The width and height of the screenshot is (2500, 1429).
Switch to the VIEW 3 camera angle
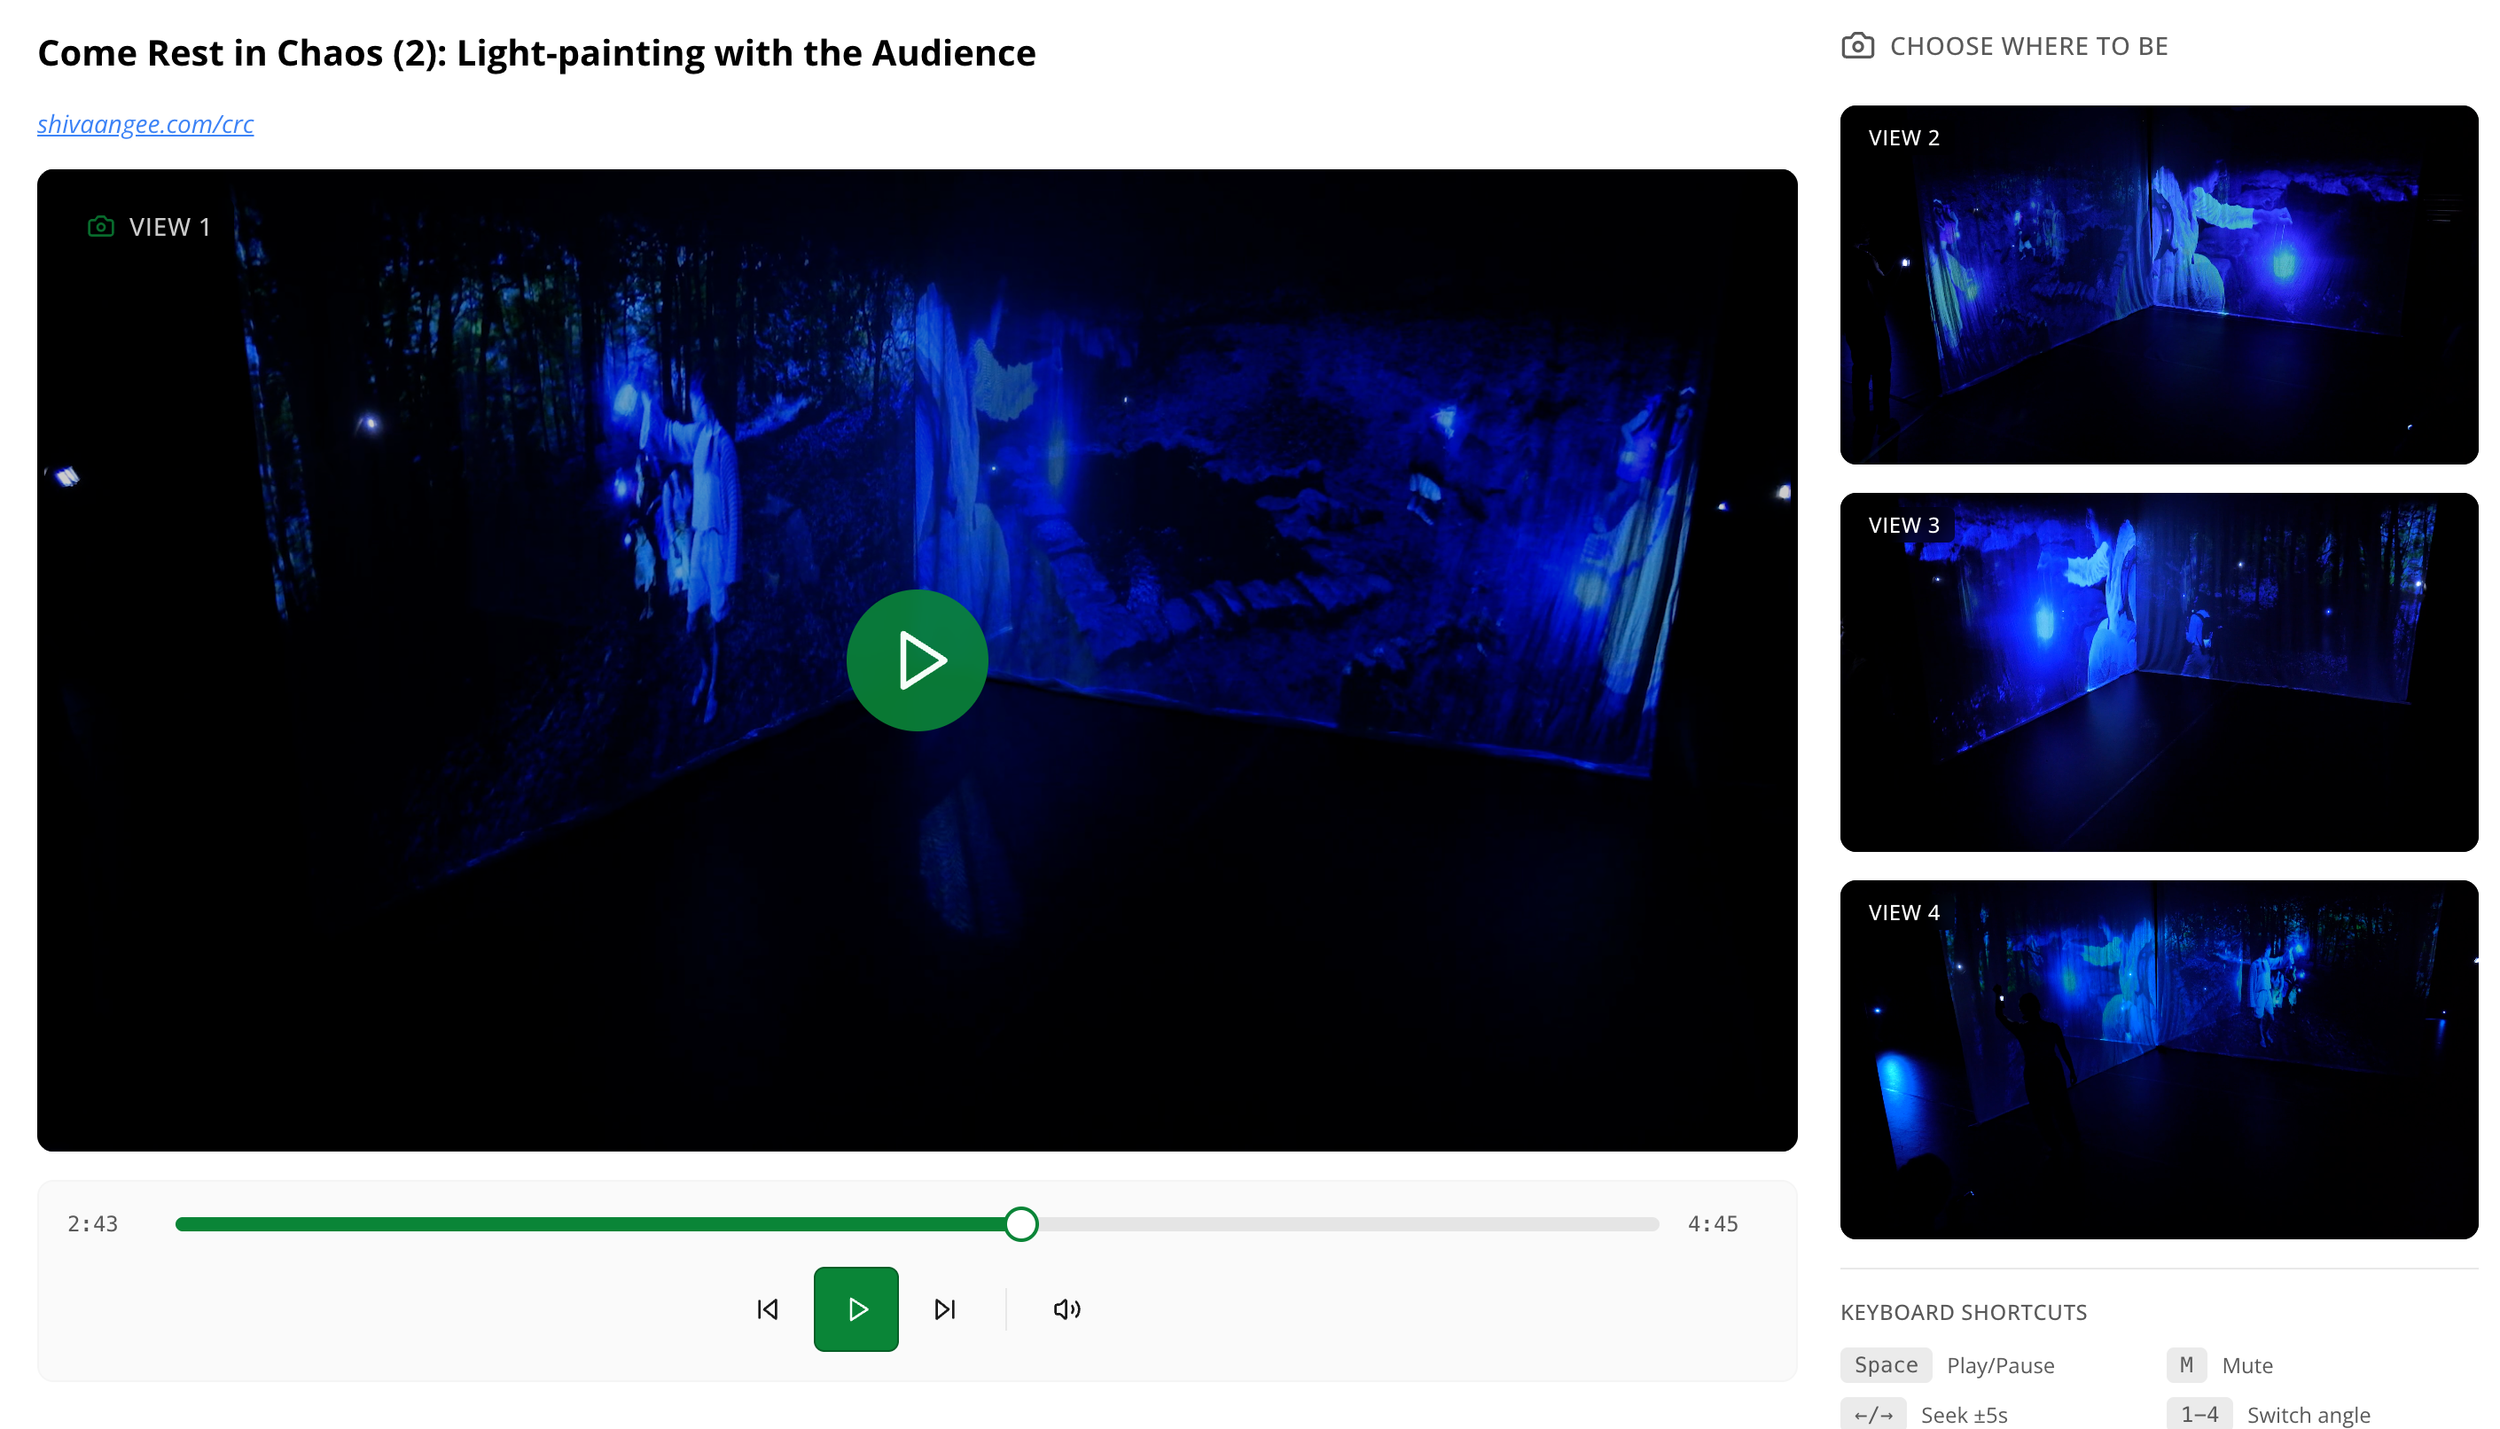click(2158, 672)
